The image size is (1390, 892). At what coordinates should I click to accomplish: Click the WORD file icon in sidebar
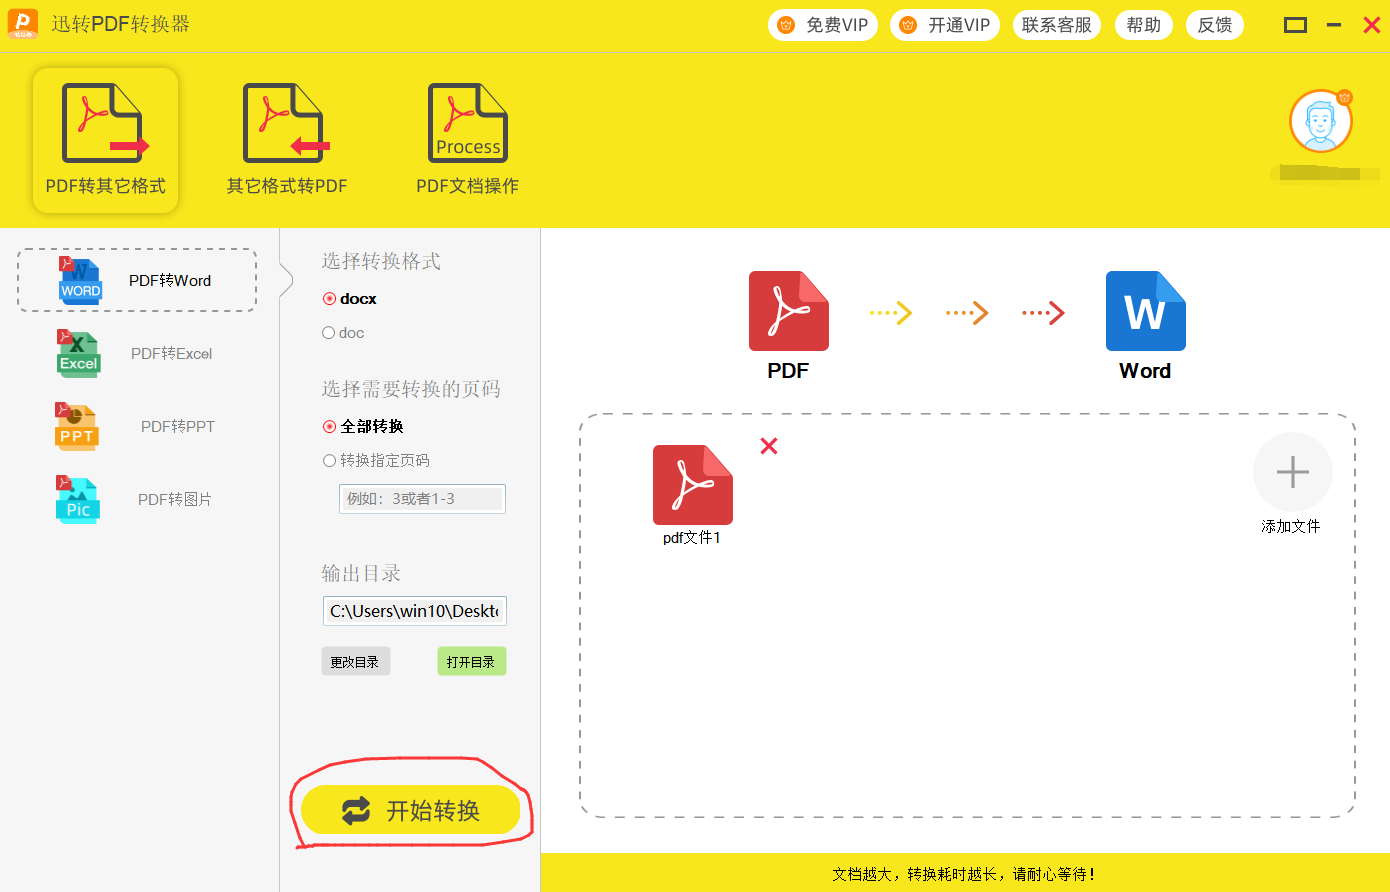(x=80, y=281)
